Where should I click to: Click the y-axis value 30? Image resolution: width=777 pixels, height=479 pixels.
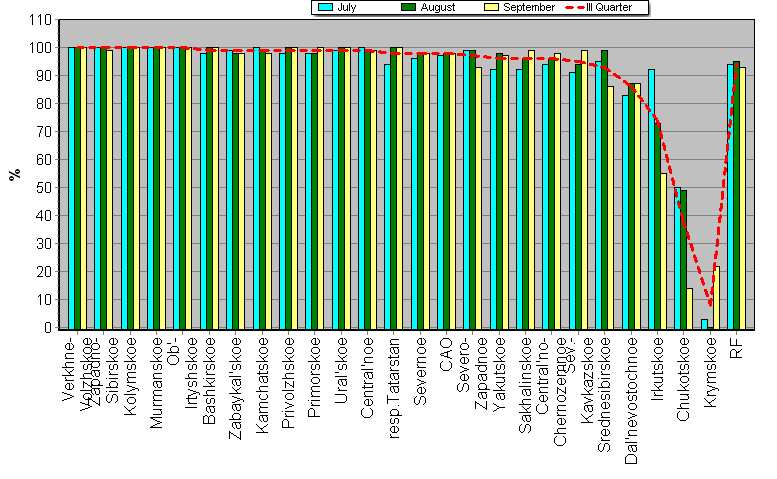click(44, 244)
